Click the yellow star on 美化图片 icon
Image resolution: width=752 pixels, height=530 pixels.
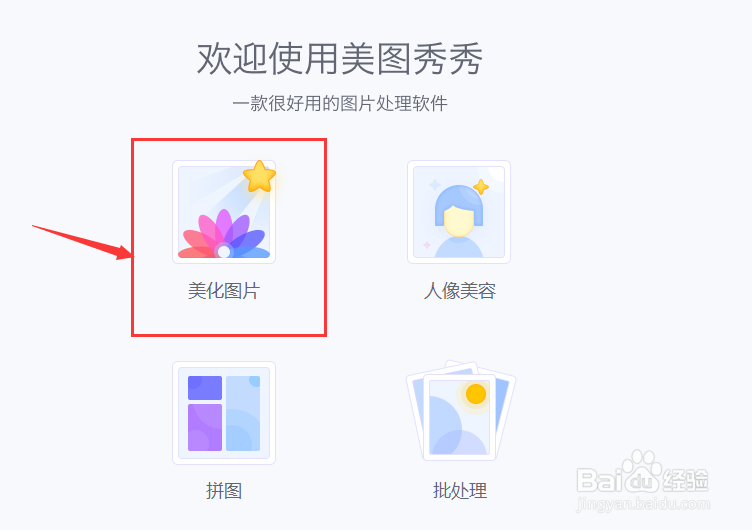click(x=259, y=177)
